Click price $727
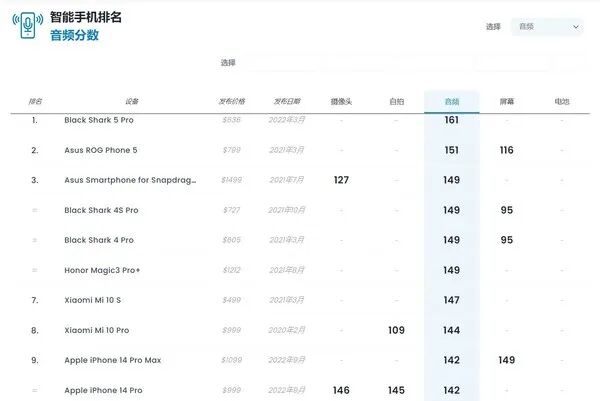600x401 pixels. coord(232,210)
